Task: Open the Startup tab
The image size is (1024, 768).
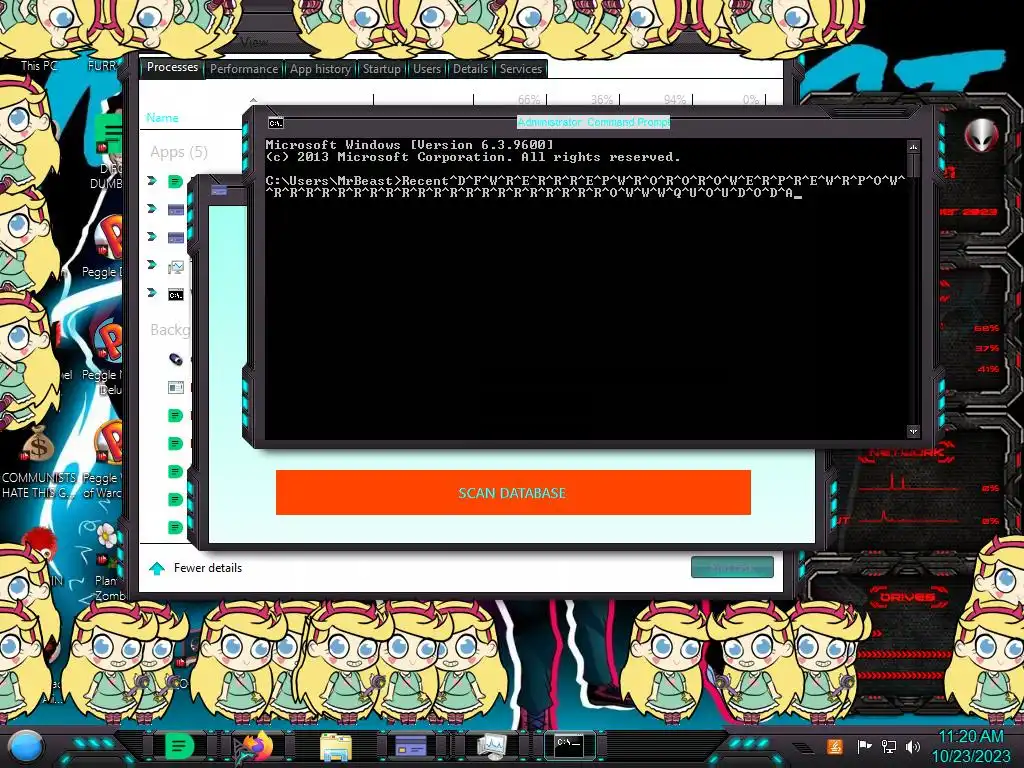Action: (x=381, y=69)
